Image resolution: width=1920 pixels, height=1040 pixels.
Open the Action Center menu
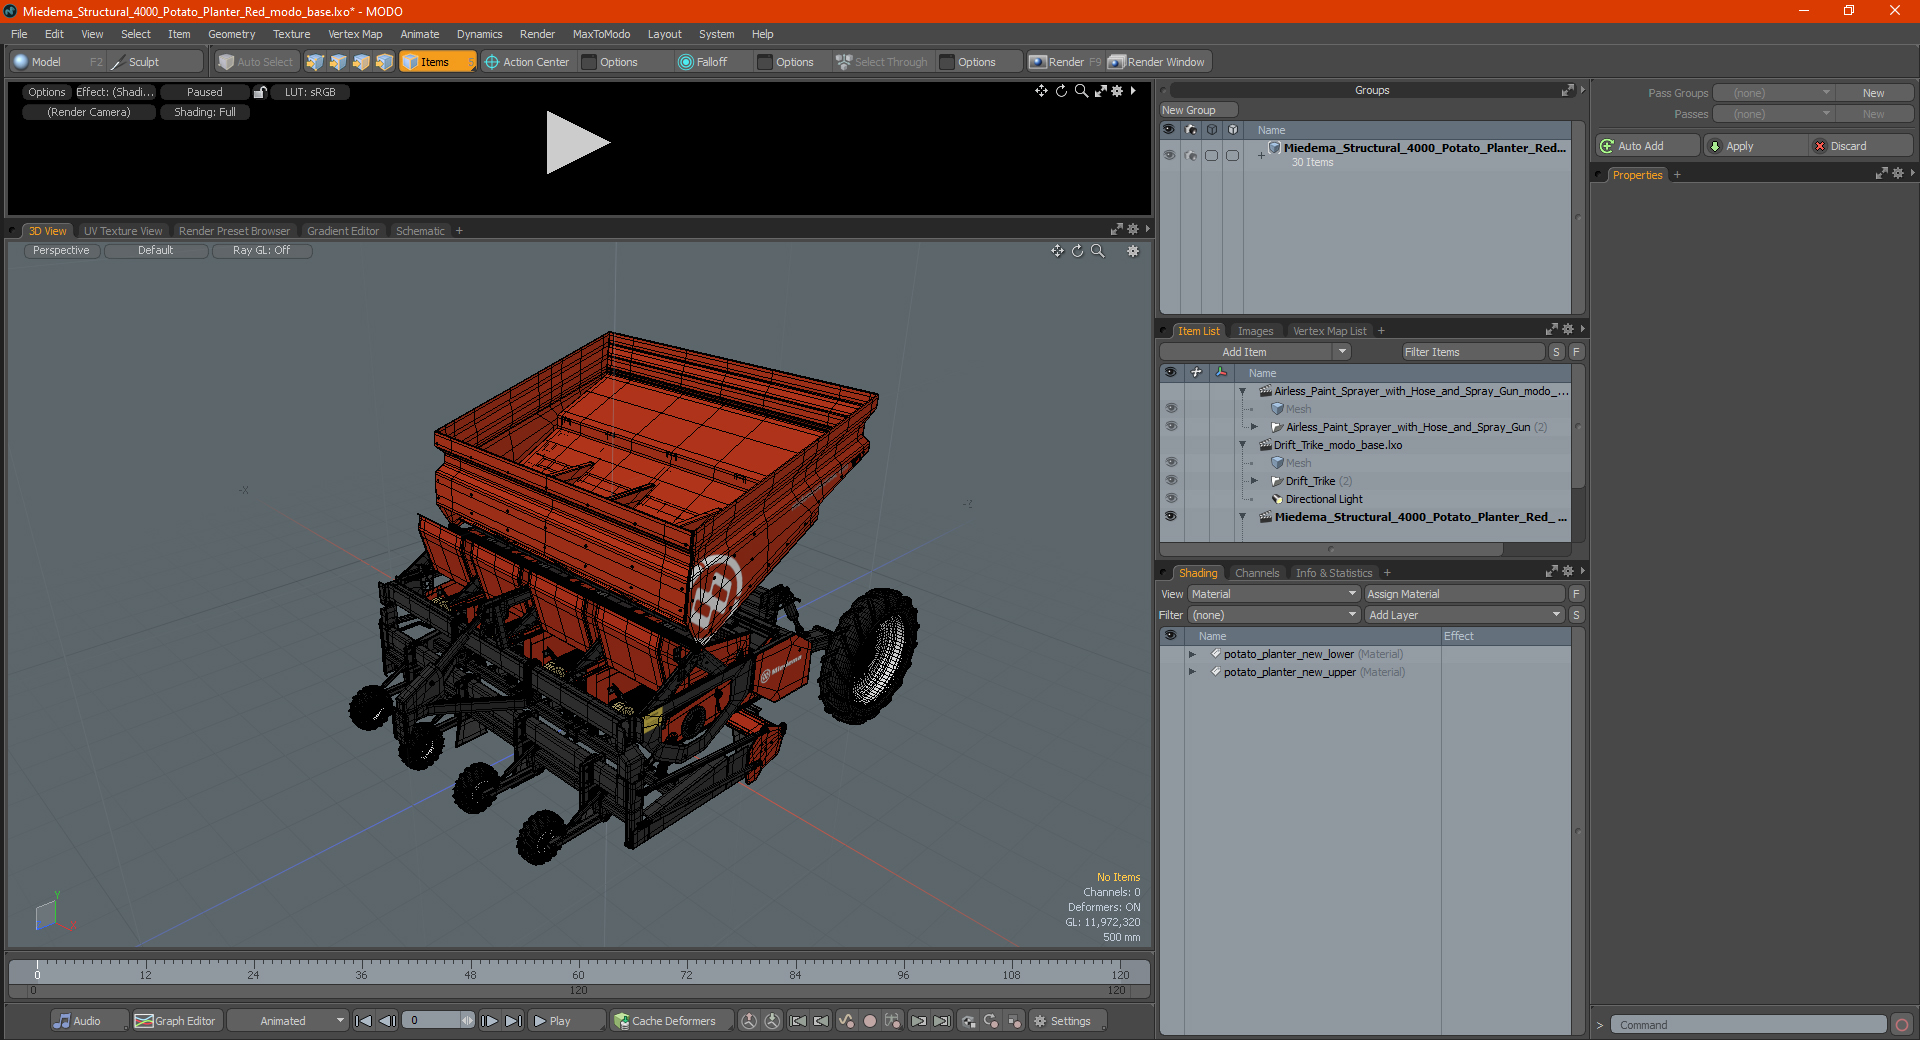527,62
